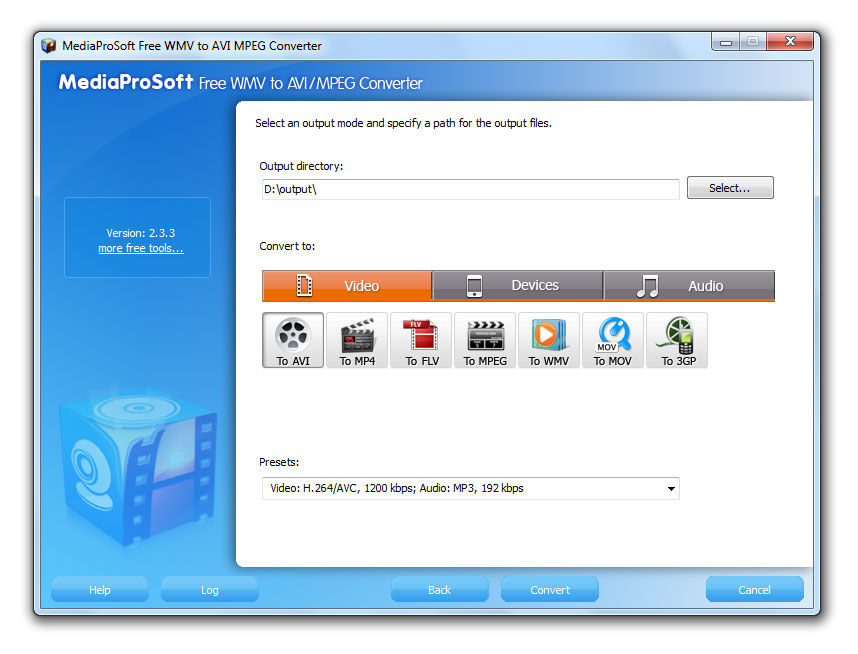Pick the To 3GP format icon

pyautogui.click(x=677, y=340)
